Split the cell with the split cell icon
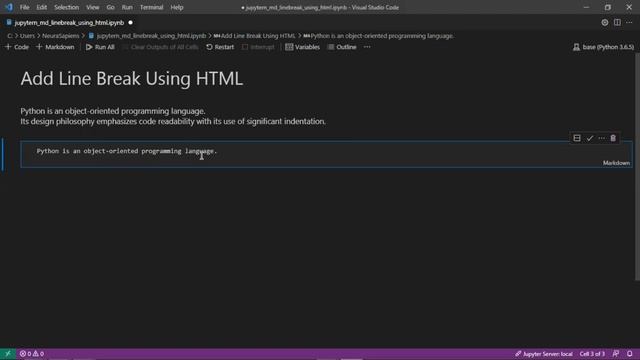The width and height of the screenshot is (640, 360). point(577,138)
